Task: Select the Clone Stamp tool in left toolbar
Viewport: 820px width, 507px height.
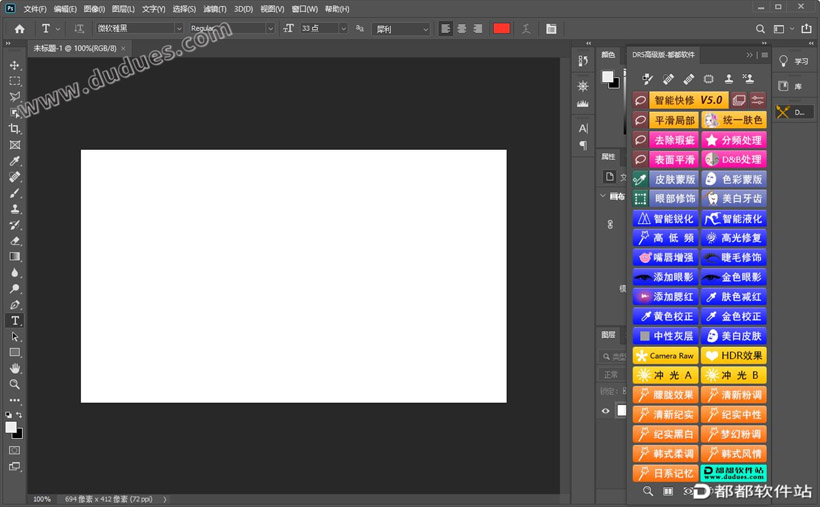Action: [15, 209]
